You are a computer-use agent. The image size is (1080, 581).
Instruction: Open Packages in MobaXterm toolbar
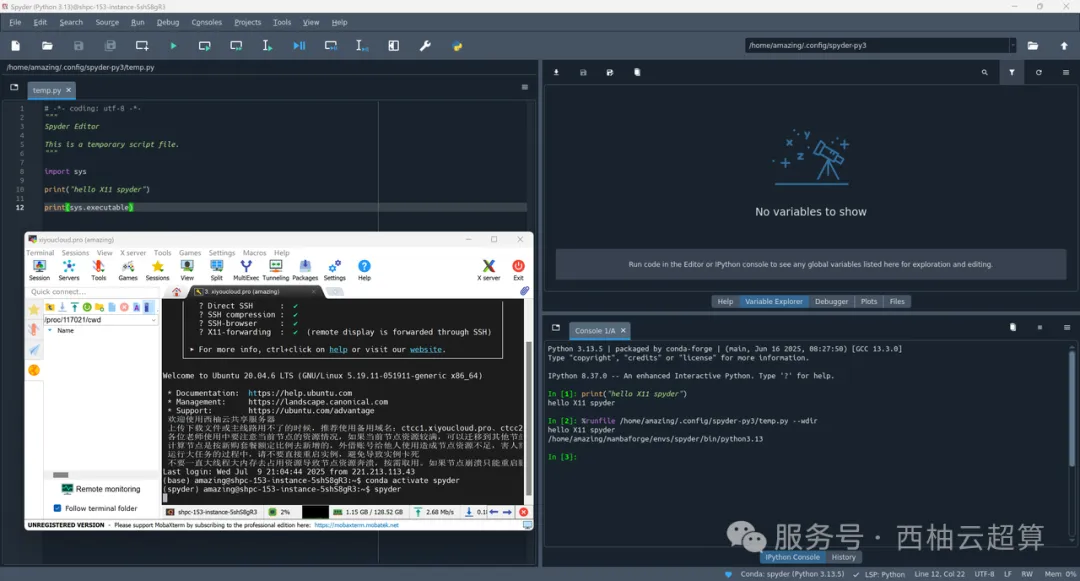305,270
